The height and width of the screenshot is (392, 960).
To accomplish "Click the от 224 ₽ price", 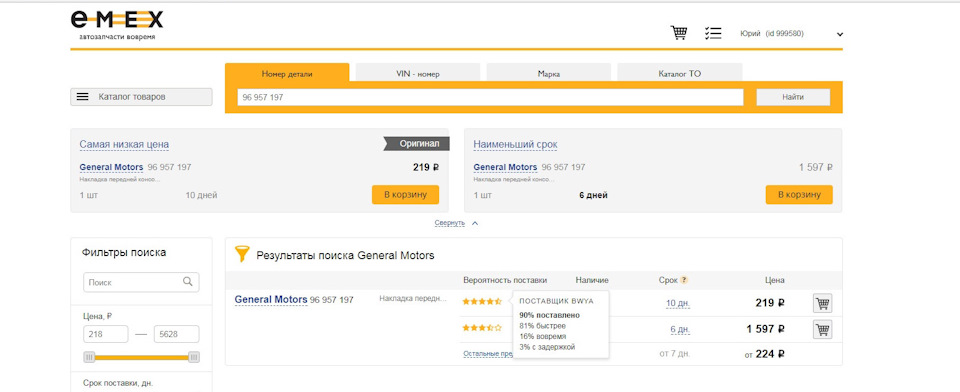I will click(x=765, y=353).
